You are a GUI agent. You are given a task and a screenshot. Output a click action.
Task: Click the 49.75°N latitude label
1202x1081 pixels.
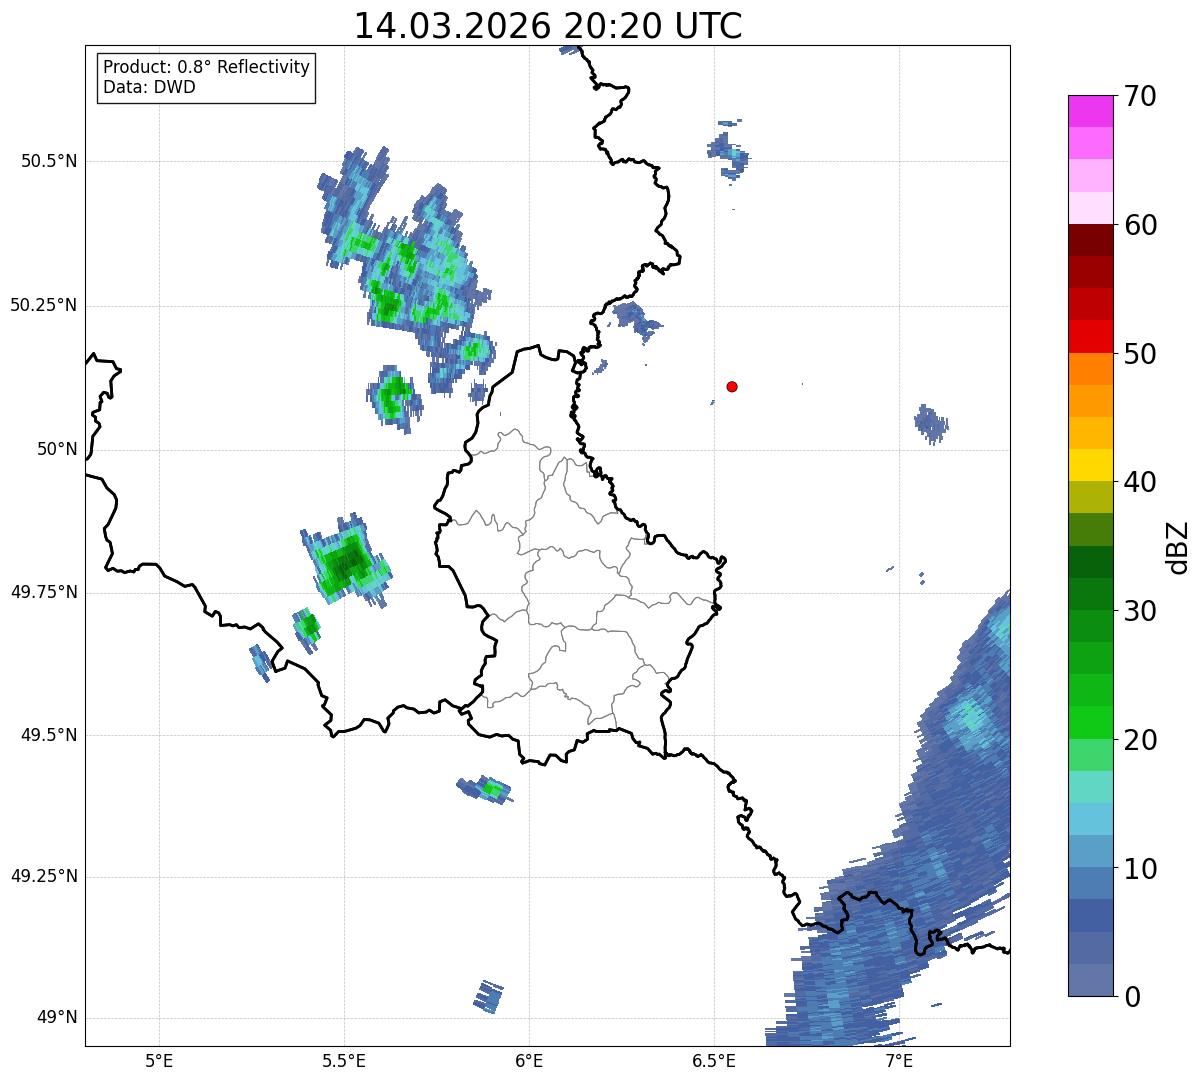click(43, 592)
